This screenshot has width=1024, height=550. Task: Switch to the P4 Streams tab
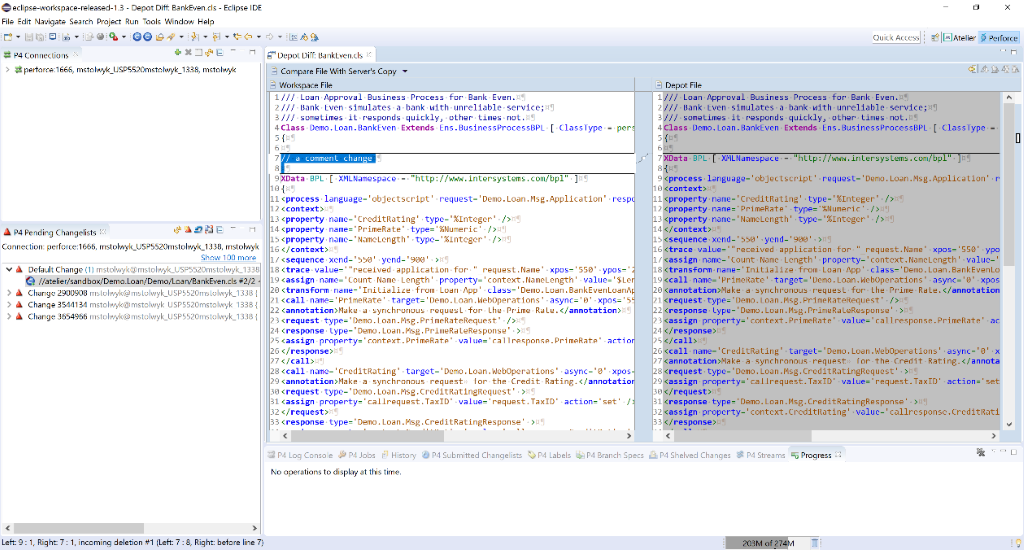tap(761, 455)
